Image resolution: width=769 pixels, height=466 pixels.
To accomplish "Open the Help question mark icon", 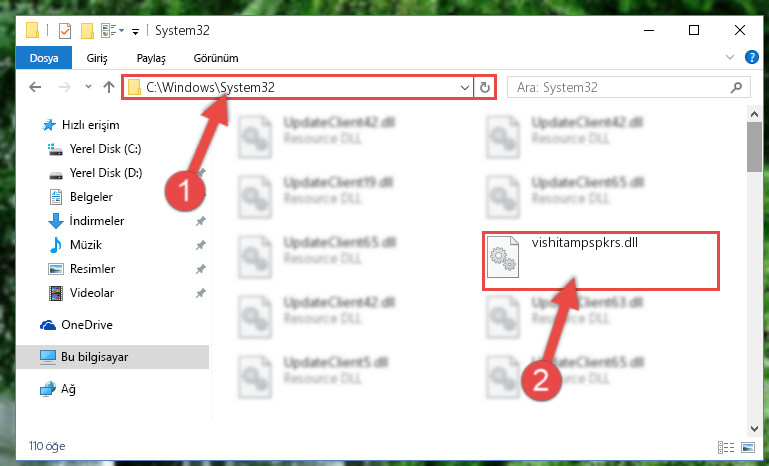I will 751,57.
